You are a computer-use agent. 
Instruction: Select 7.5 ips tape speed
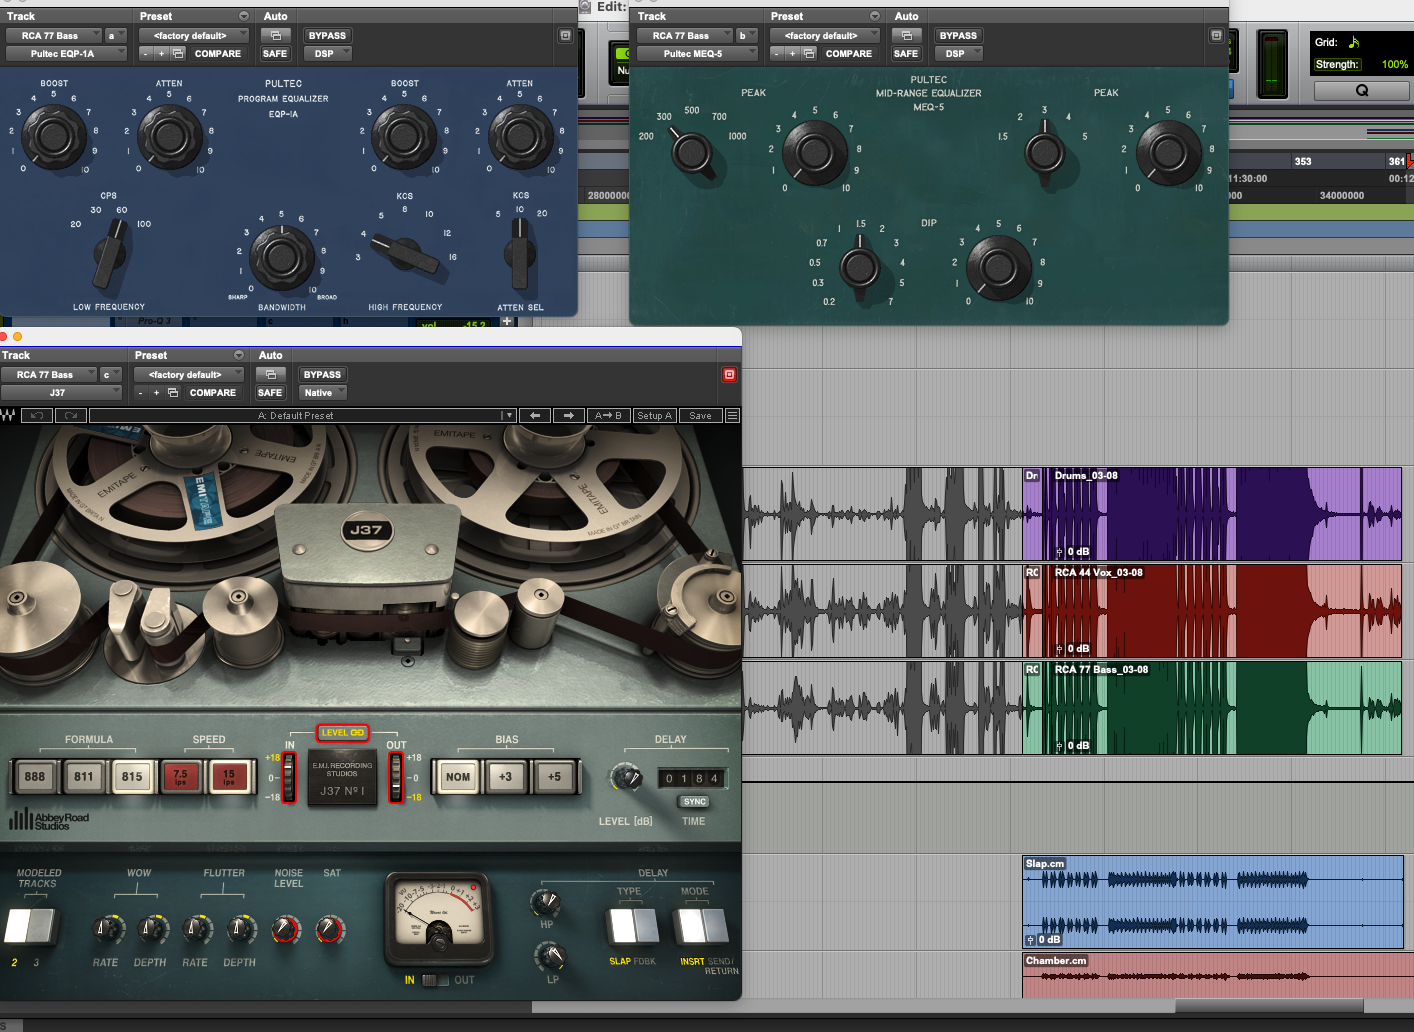(x=181, y=776)
